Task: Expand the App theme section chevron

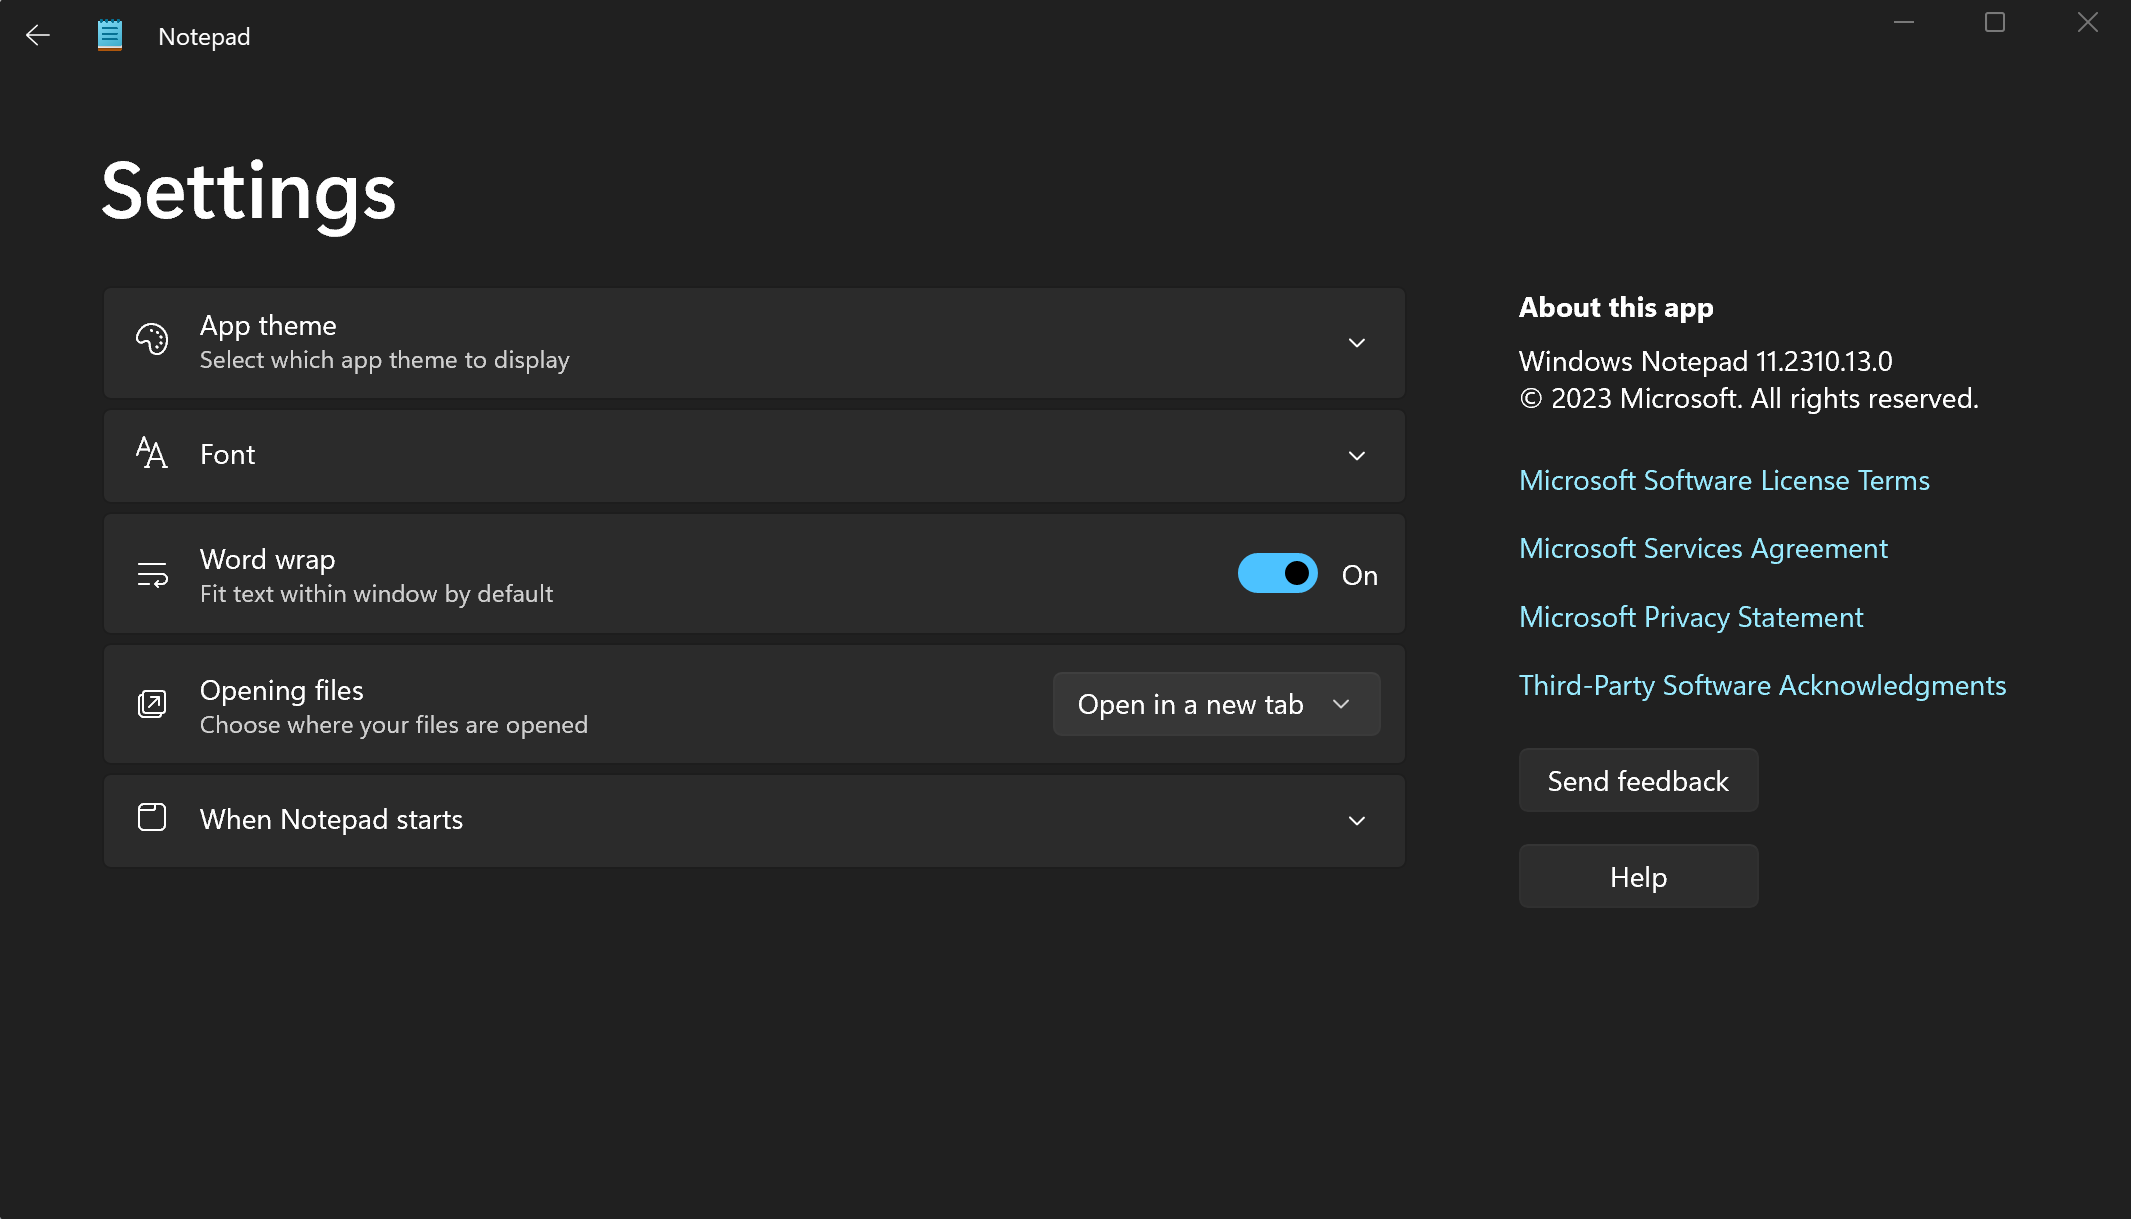Action: 1357,343
